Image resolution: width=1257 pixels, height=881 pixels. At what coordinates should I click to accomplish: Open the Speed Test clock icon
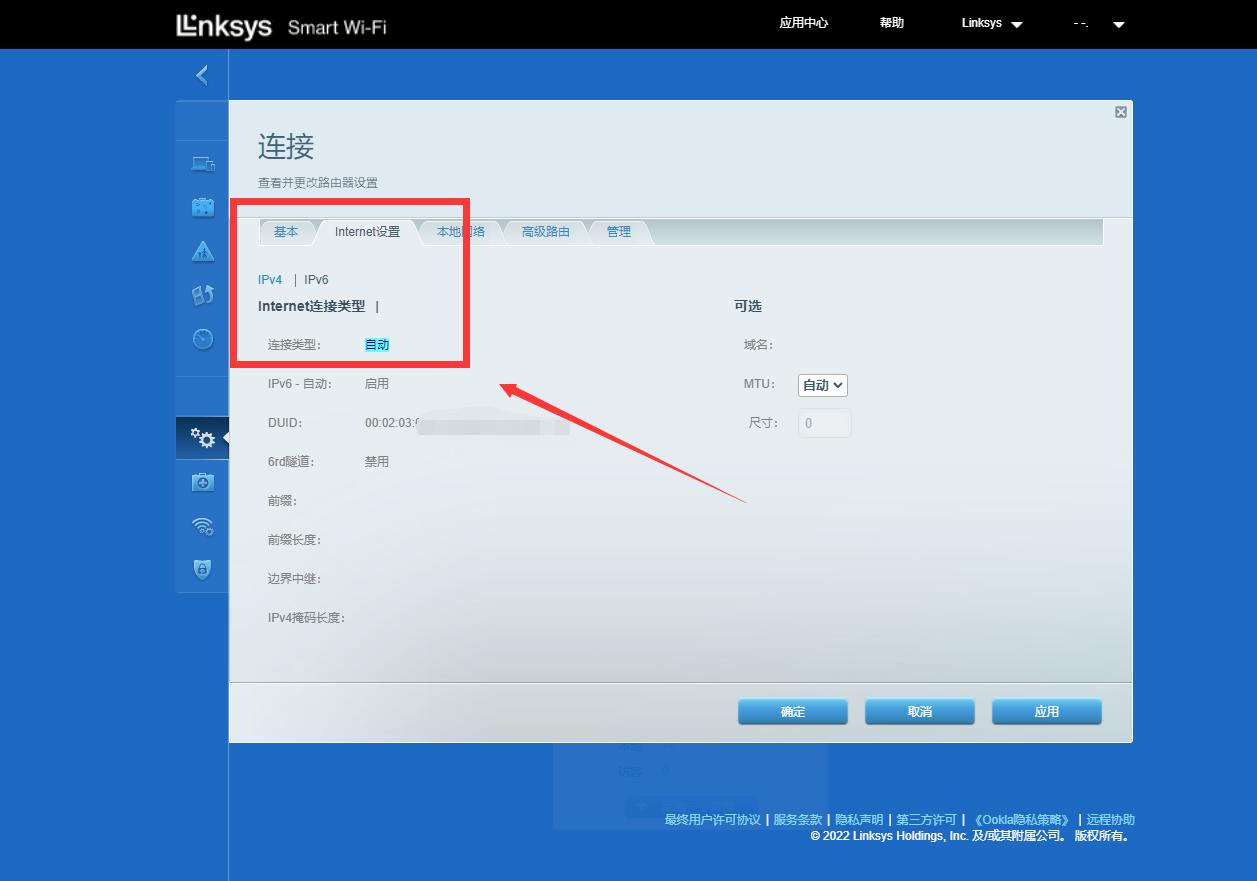(202, 339)
